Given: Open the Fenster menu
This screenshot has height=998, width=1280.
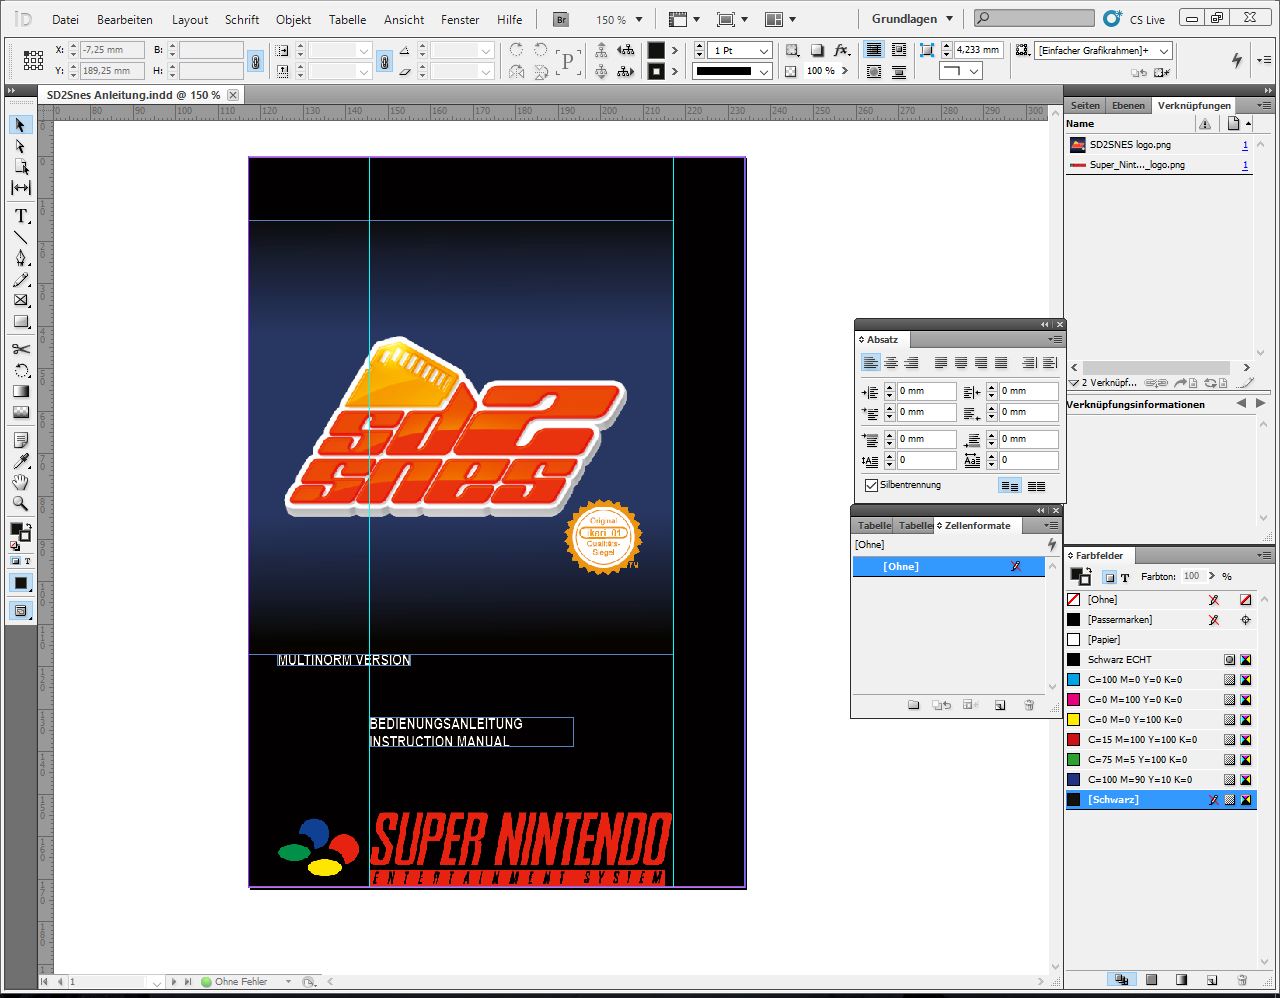Looking at the screenshot, I should click(461, 19).
